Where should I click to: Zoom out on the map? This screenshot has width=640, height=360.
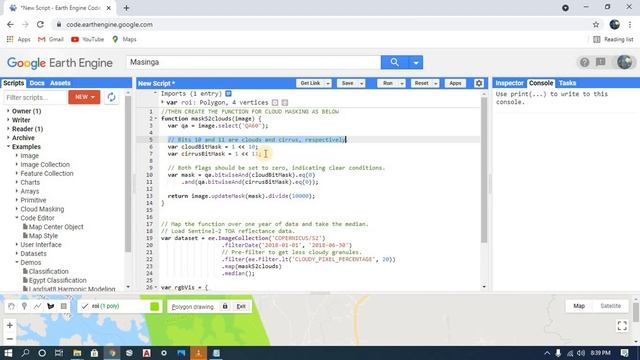(10, 339)
